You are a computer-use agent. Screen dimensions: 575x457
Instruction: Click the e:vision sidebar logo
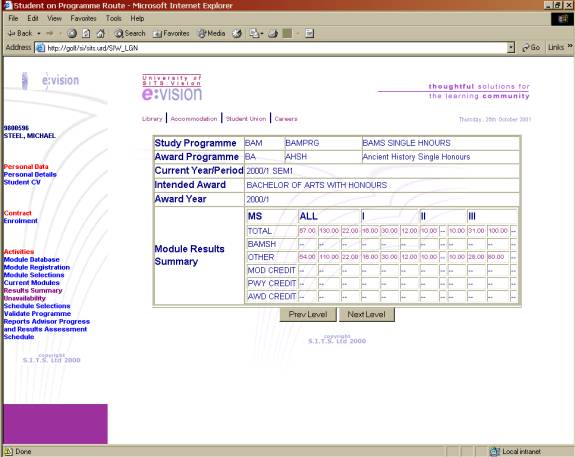(x=51, y=80)
